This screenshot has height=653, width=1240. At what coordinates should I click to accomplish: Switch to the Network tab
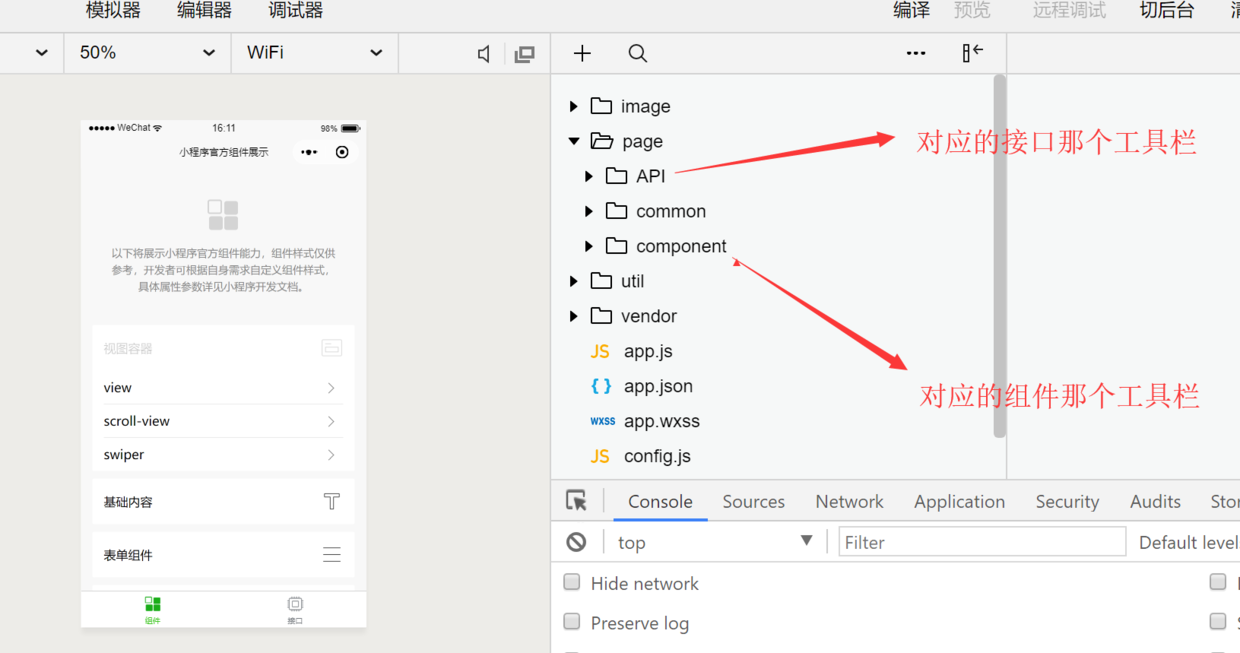point(849,501)
